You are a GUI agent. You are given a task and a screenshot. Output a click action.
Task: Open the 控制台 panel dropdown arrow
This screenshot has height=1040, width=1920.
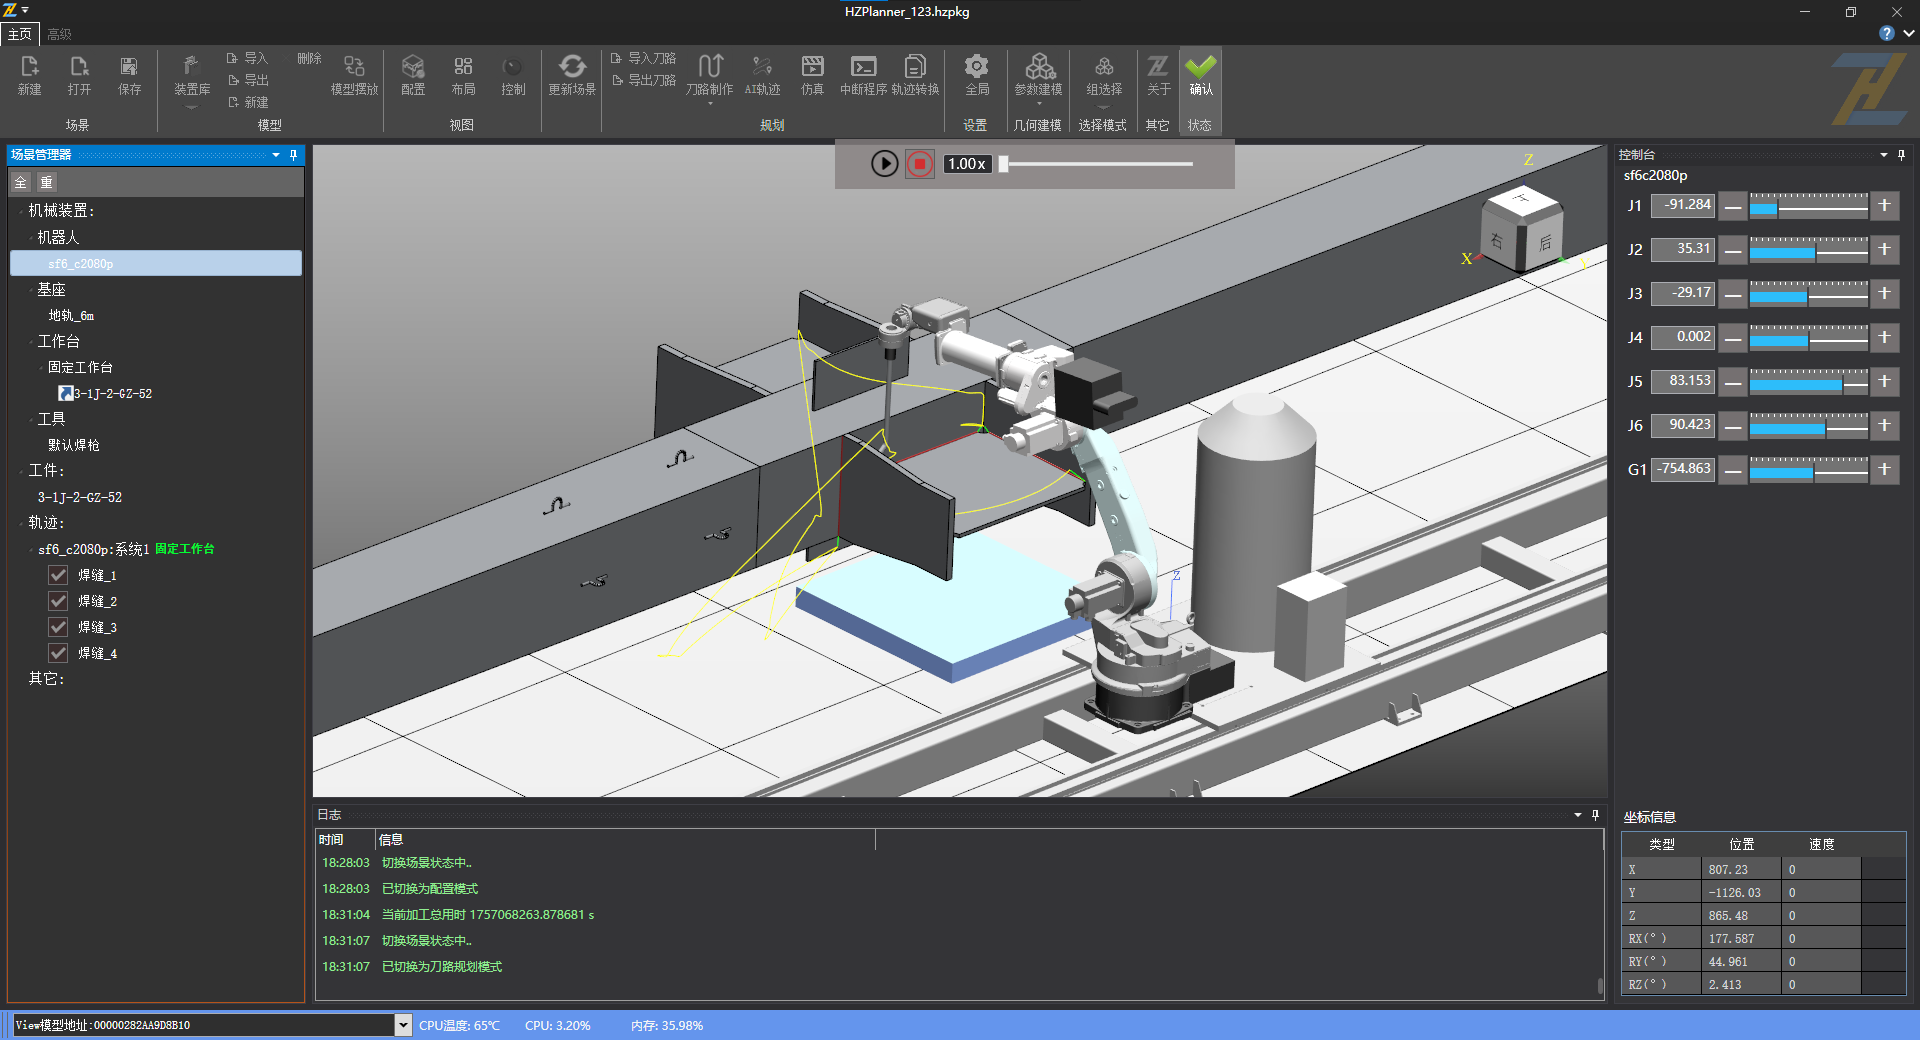coord(1884,155)
